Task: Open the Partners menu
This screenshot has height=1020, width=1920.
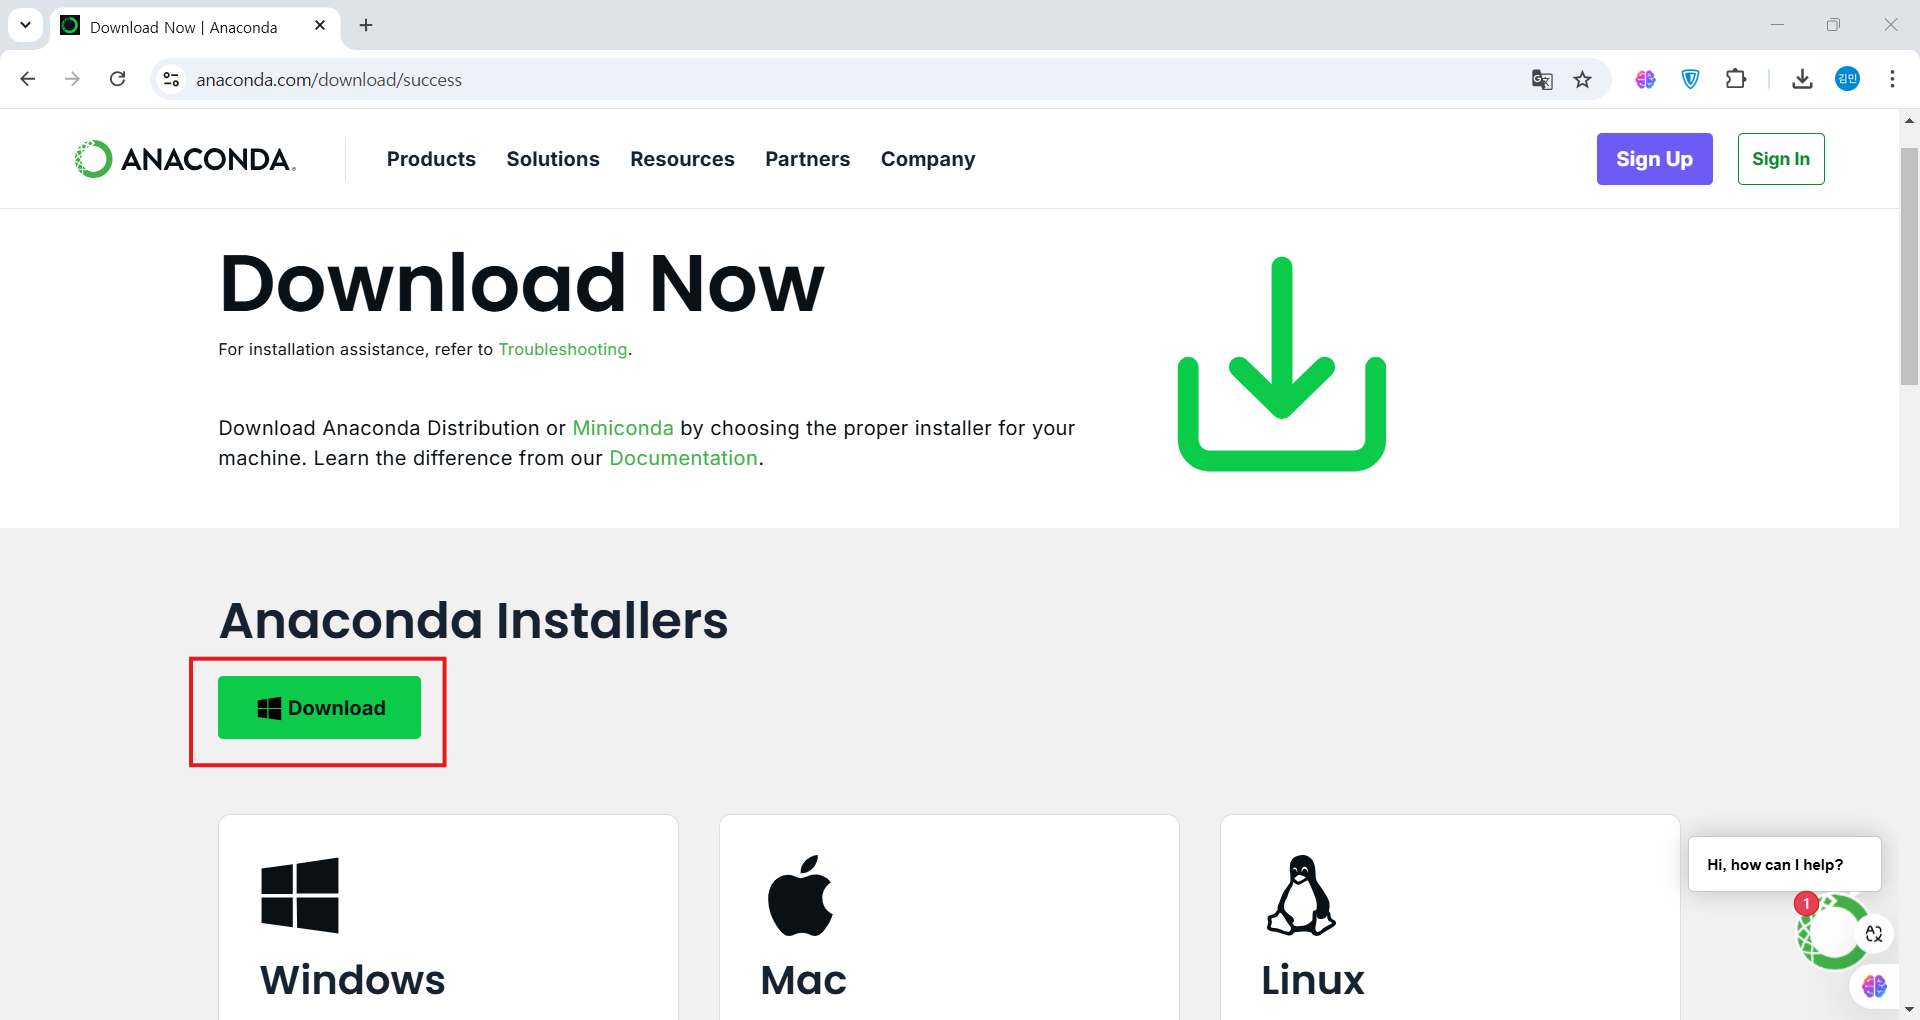Action: (x=807, y=159)
